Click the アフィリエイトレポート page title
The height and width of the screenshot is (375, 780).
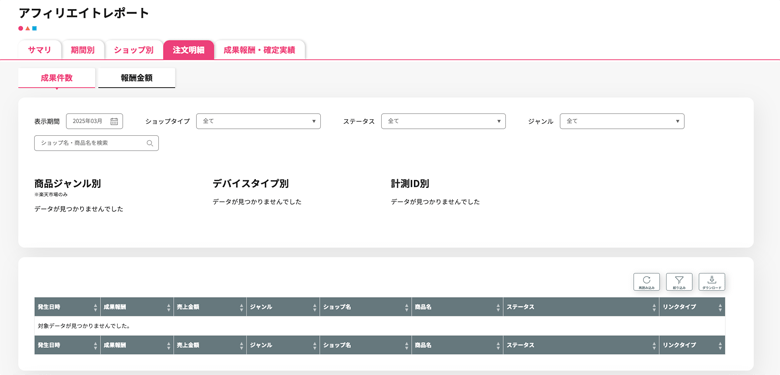click(x=84, y=13)
